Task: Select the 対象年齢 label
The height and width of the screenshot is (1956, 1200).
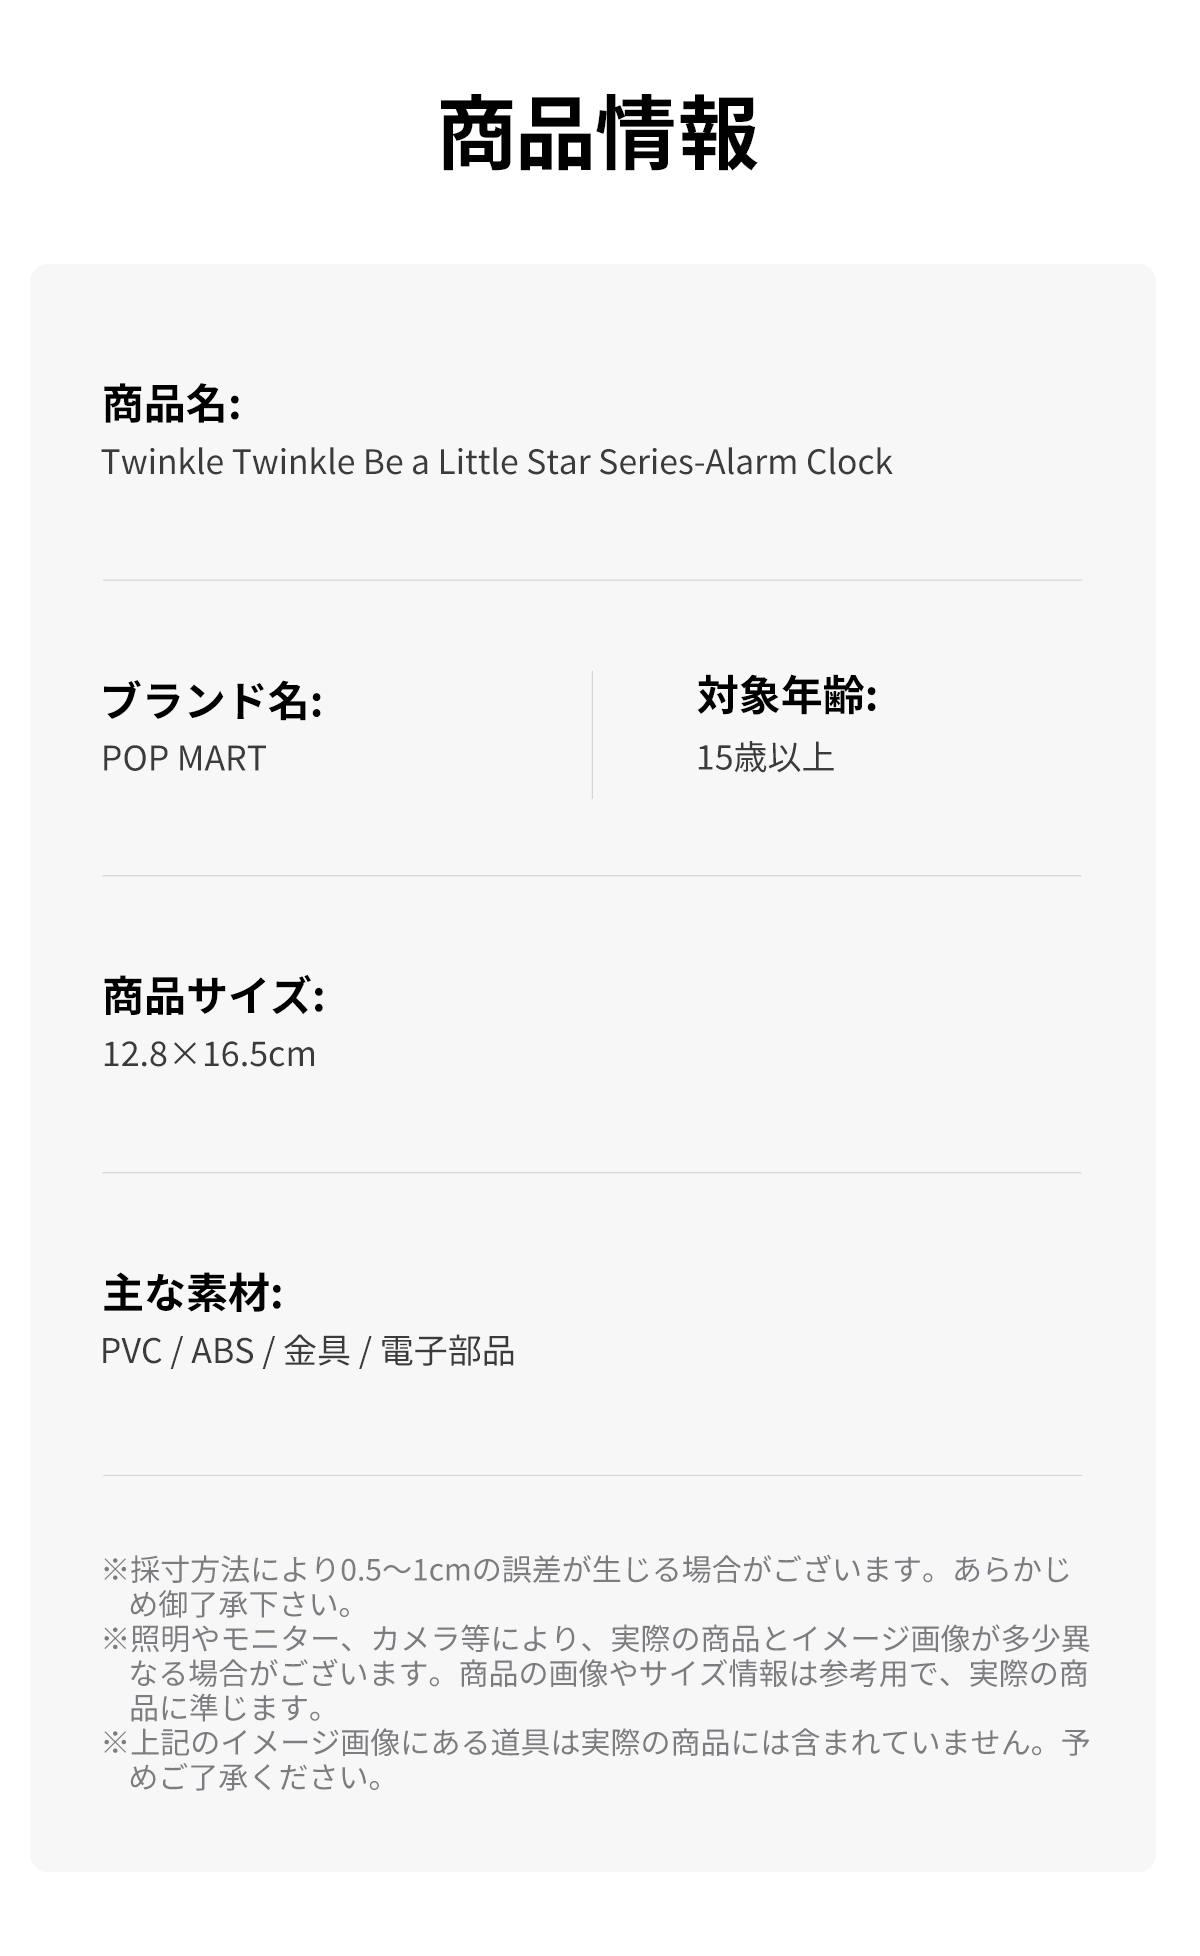Action: coord(786,696)
